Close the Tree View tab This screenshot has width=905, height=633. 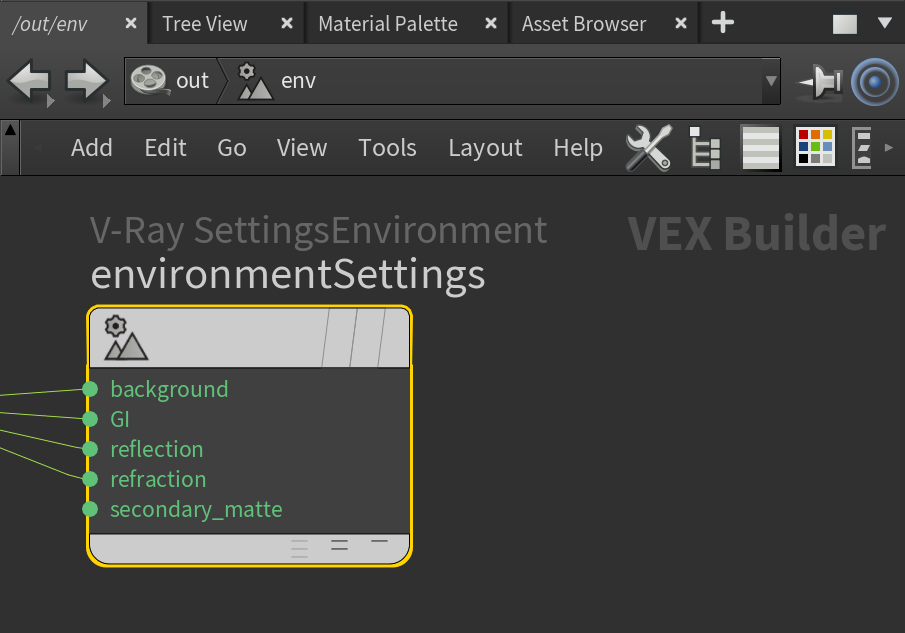point(287,23)
